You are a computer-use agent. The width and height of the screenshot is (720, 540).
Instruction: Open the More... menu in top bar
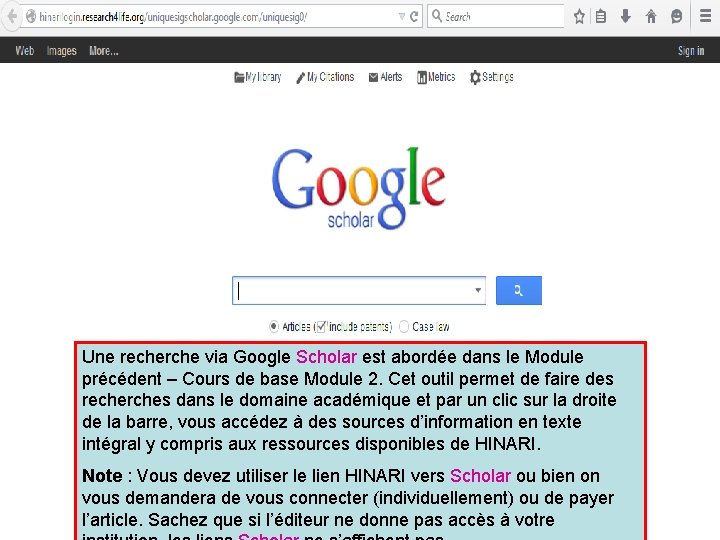pos(104,51)
